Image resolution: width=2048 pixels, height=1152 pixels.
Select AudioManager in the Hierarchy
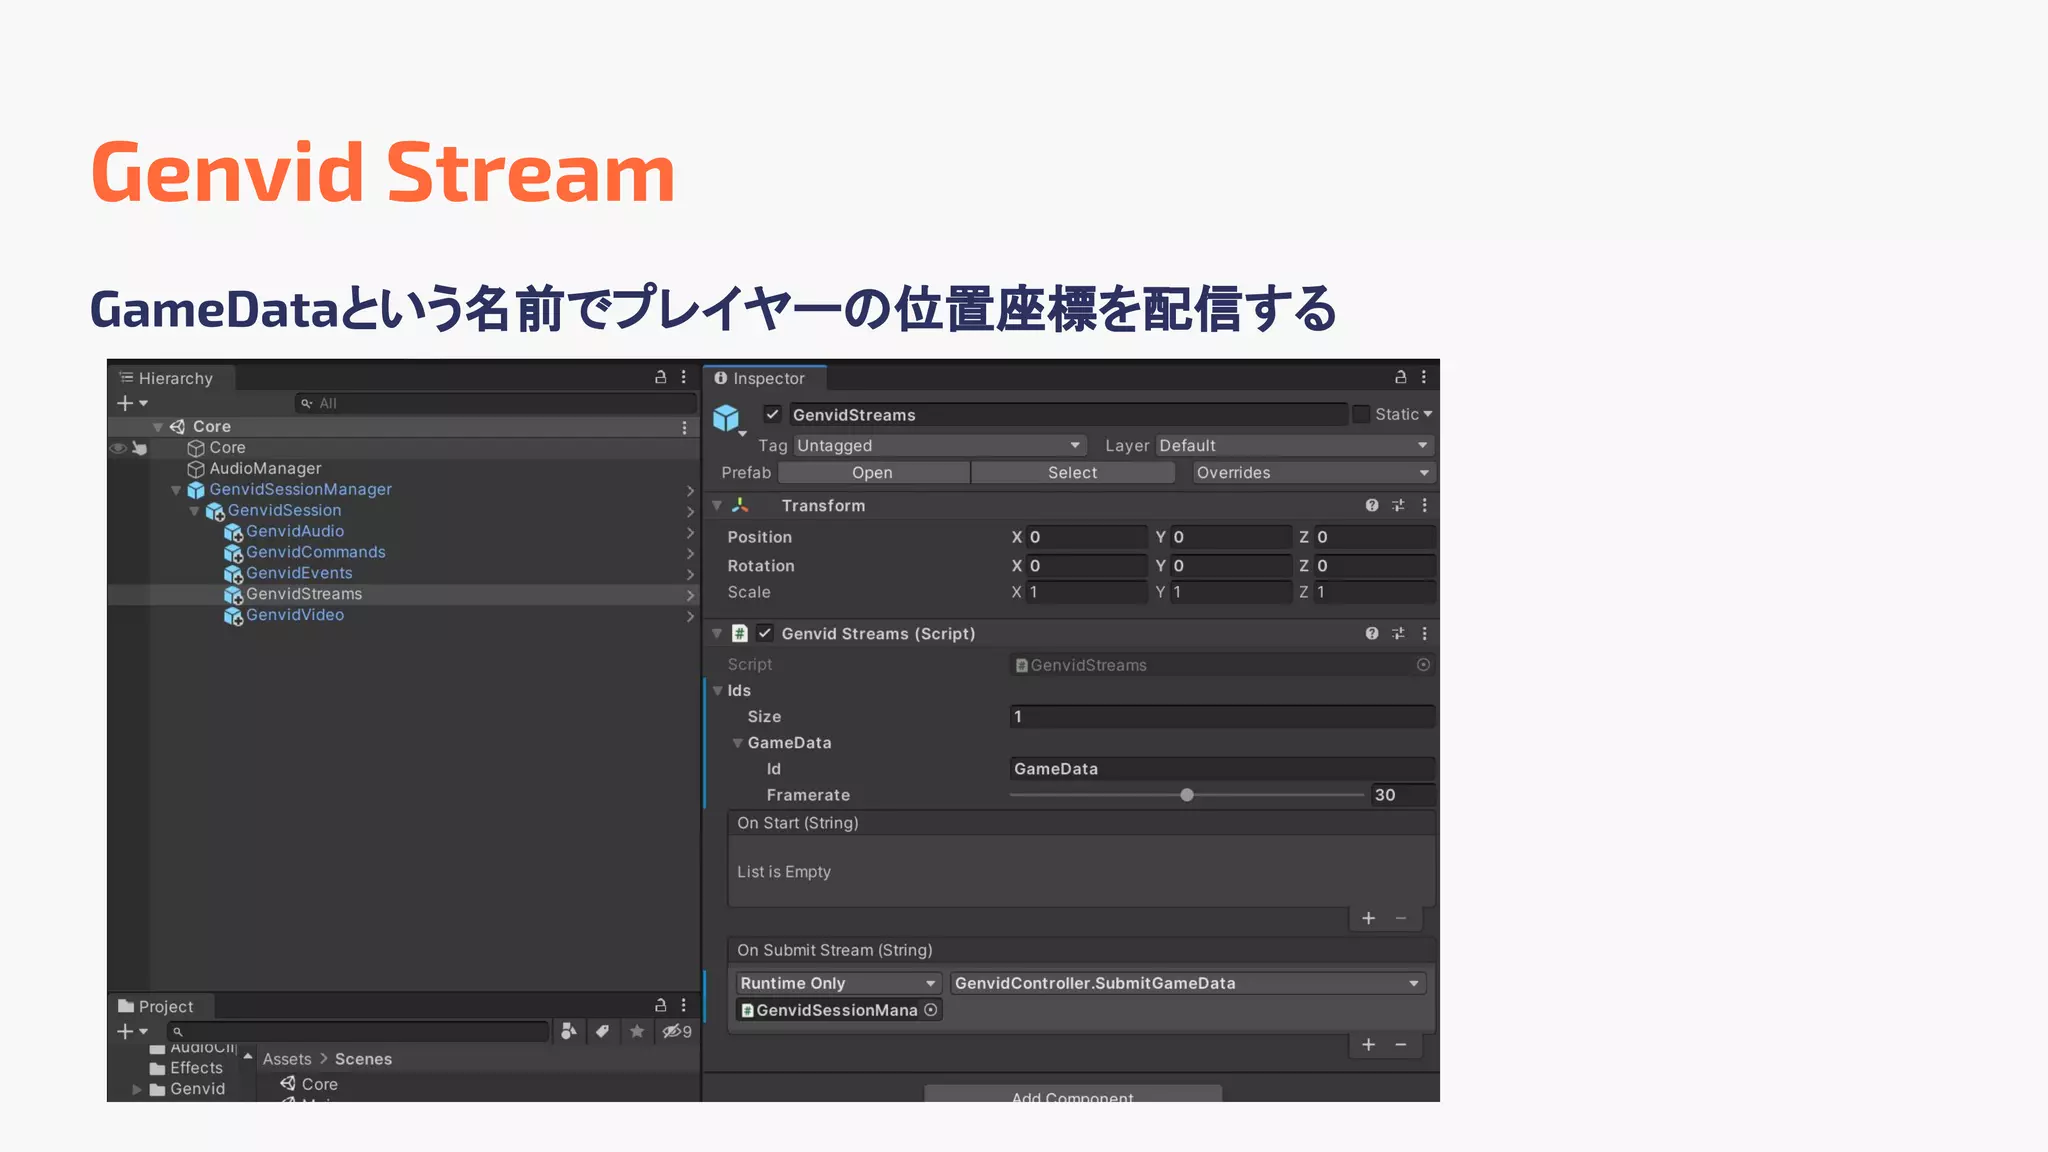pyautogui.click(x=265, y=469)
